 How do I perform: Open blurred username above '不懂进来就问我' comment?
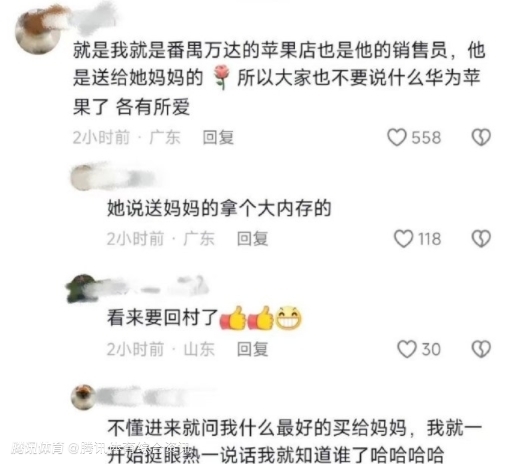[155, 397]
